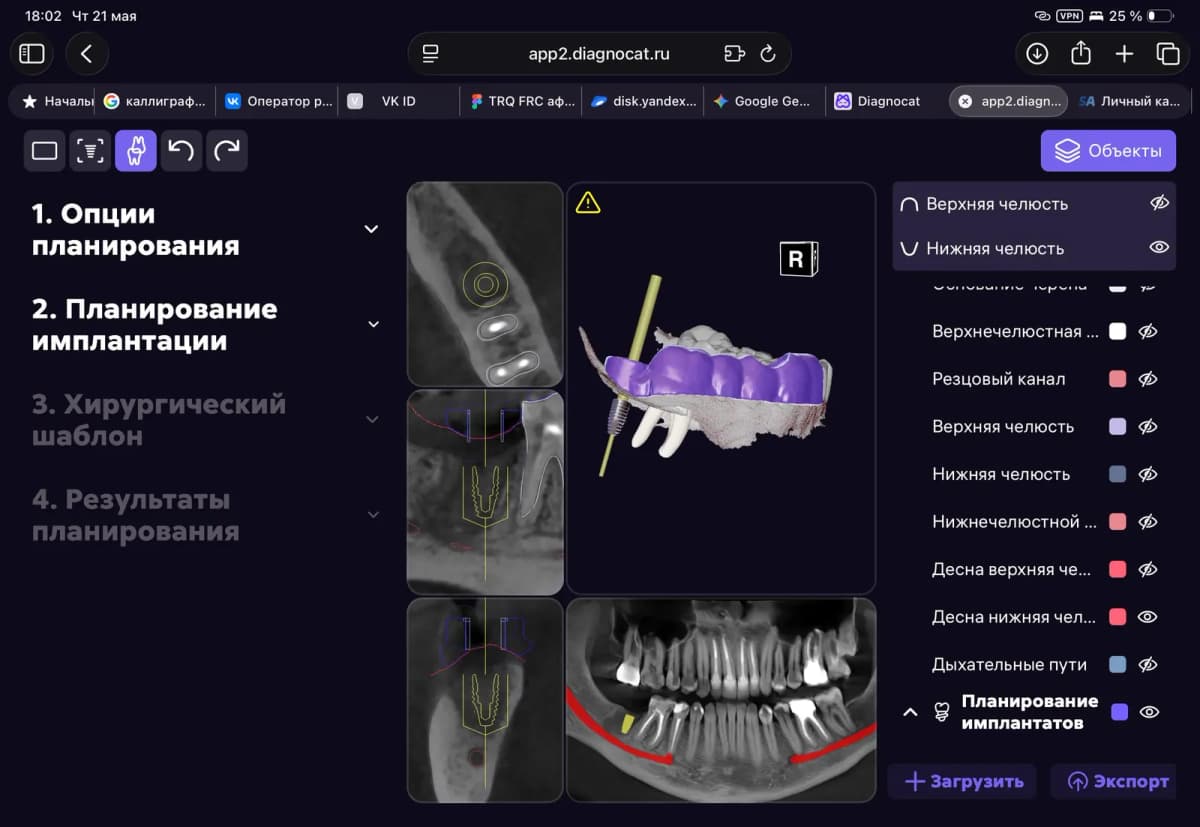Viewport: 1200px width, 827px height.
Task: Select the scan frame tool icon
Action: coord(90,151)
